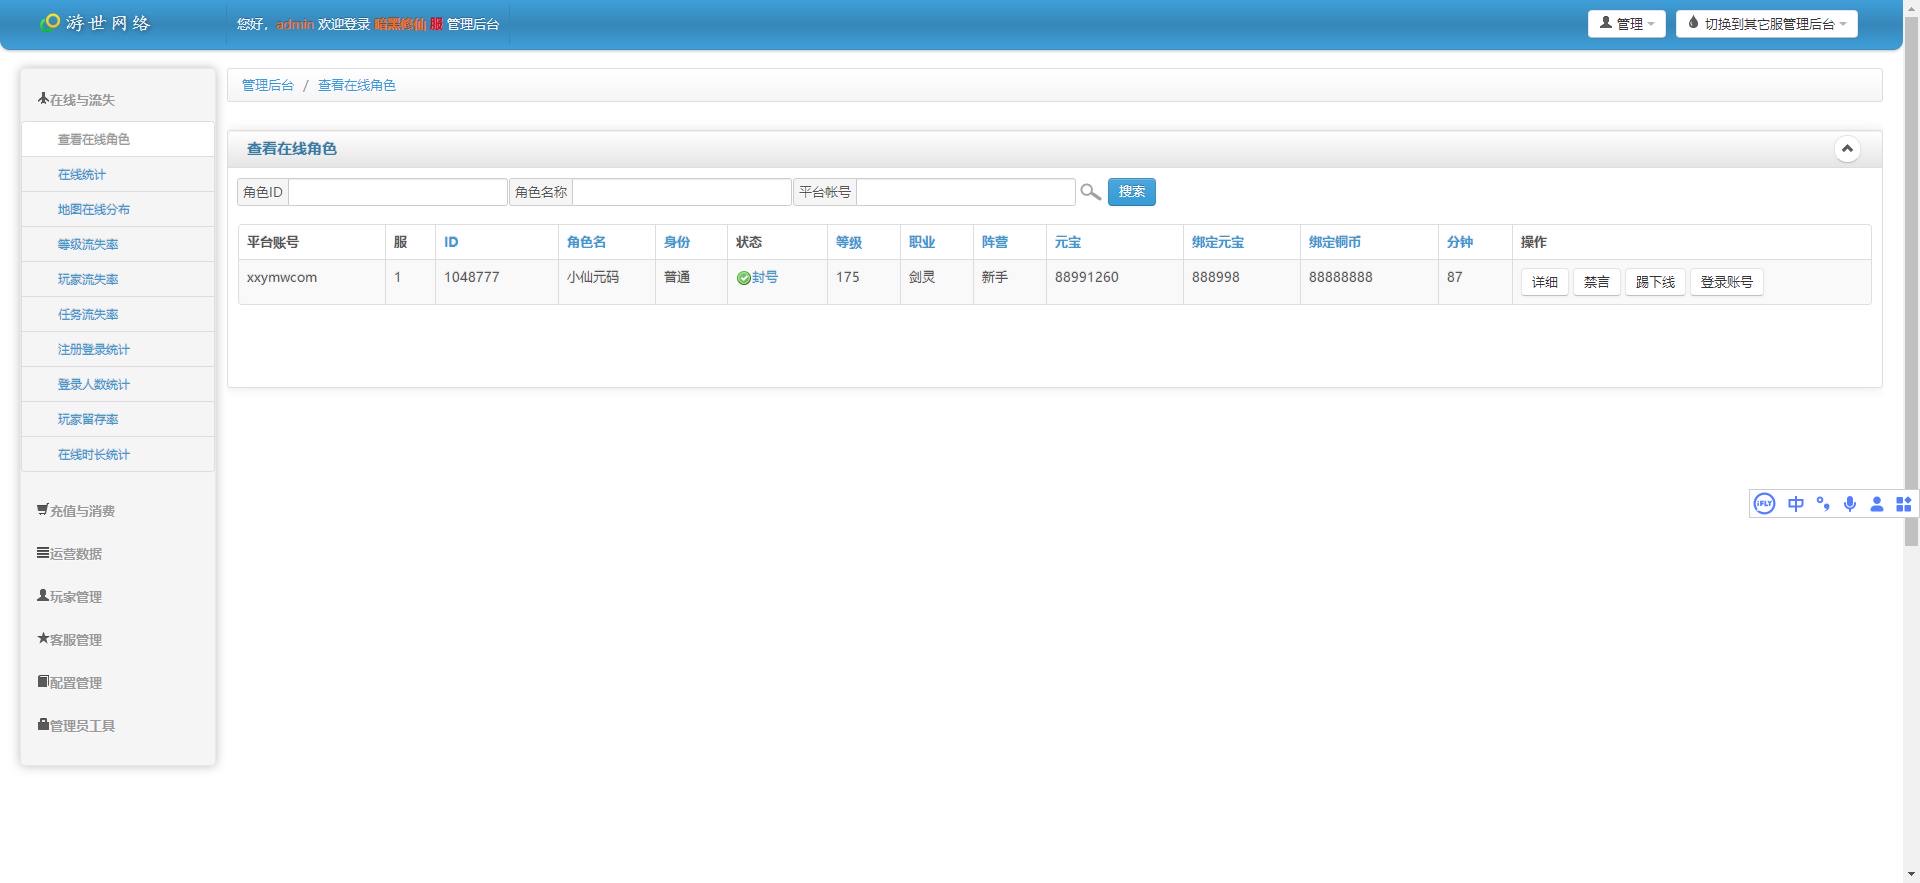Image resolution: width=1920 pixels, height=883 pixels.
Task: Focus the 平台帐号 input field
Action: [x=965, y=192]
